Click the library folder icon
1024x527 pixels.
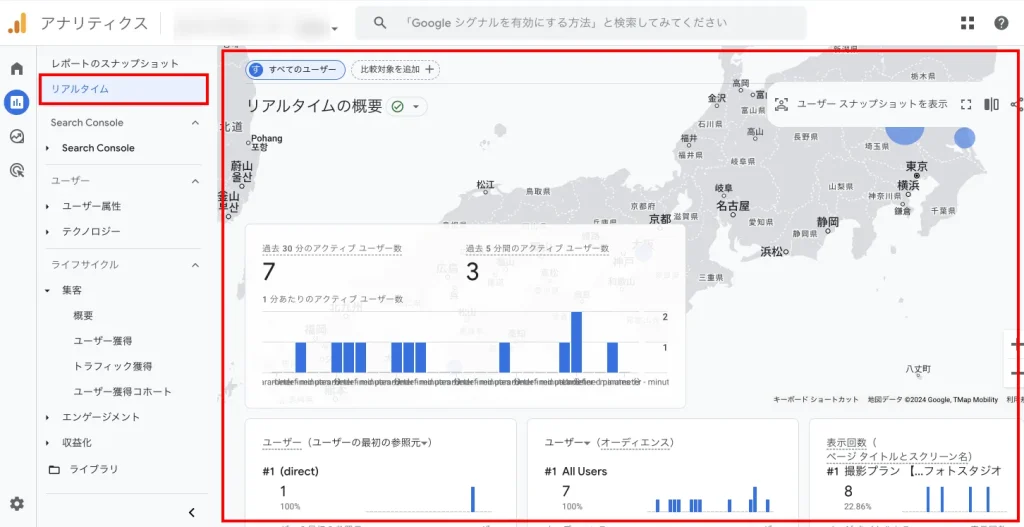coord(54,470)
